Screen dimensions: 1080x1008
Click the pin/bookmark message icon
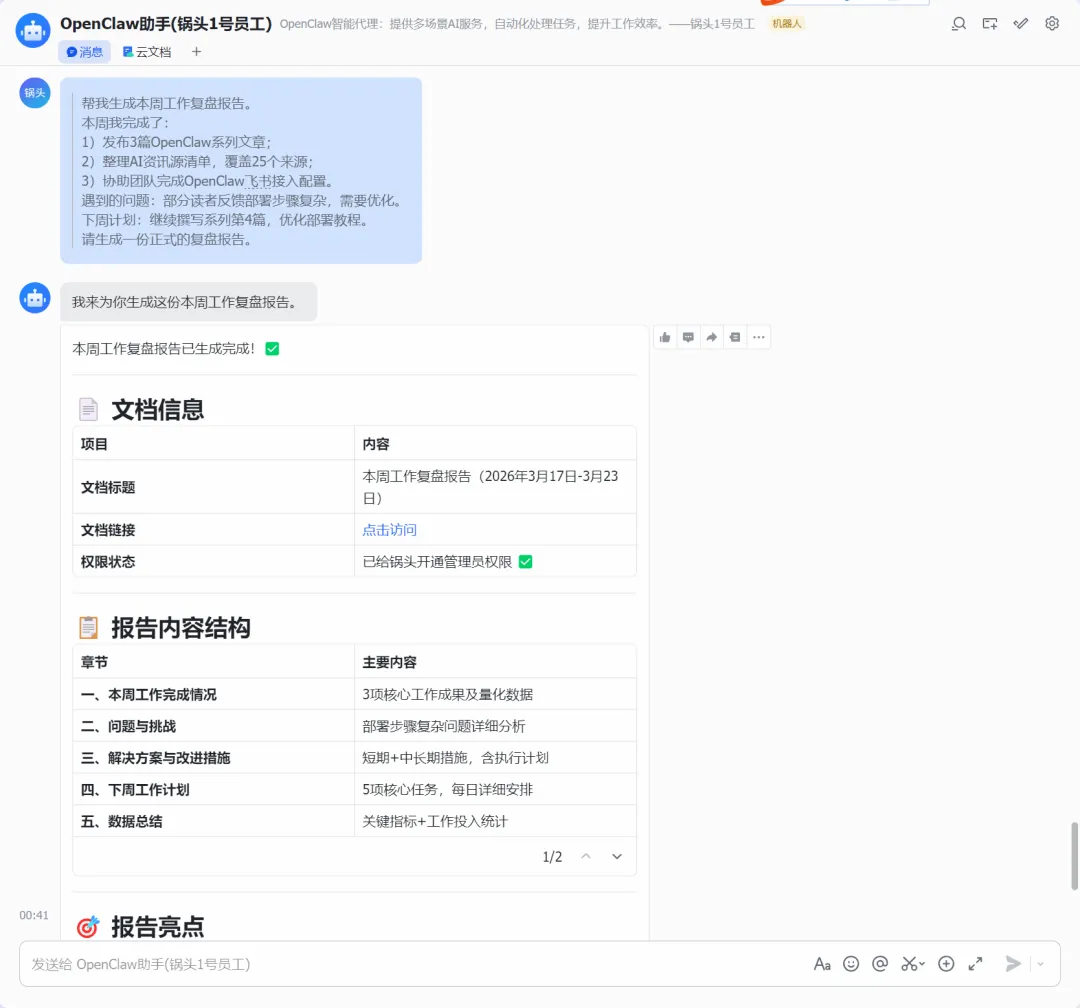(735, 337)
